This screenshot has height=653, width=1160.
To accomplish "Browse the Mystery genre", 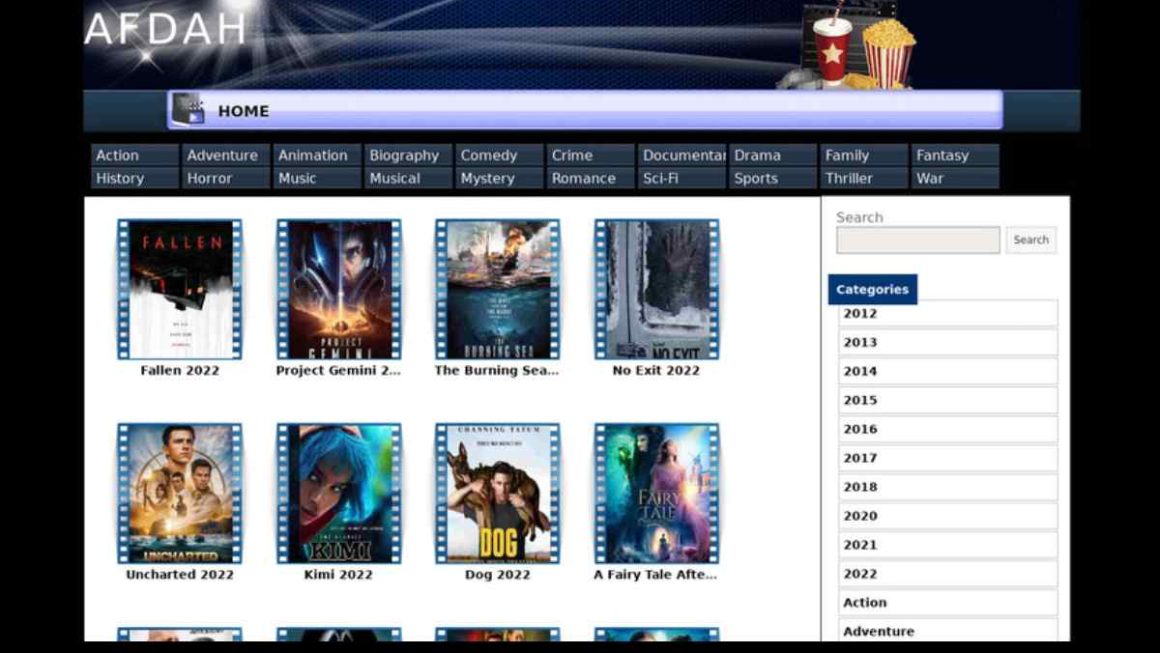I will pos(499,178).
